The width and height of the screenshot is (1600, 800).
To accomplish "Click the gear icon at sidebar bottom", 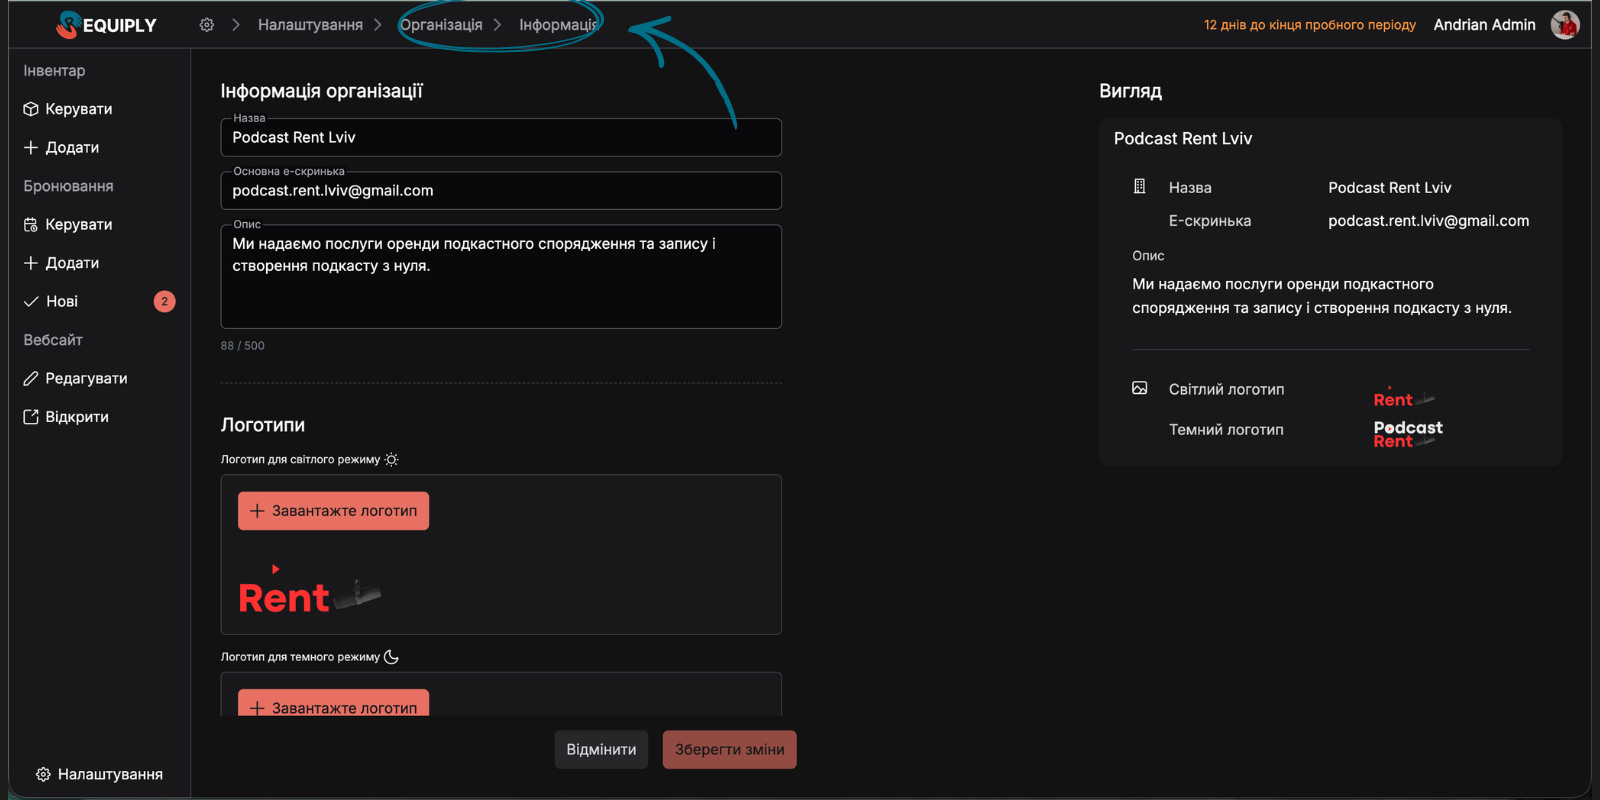I will (43, 774).
